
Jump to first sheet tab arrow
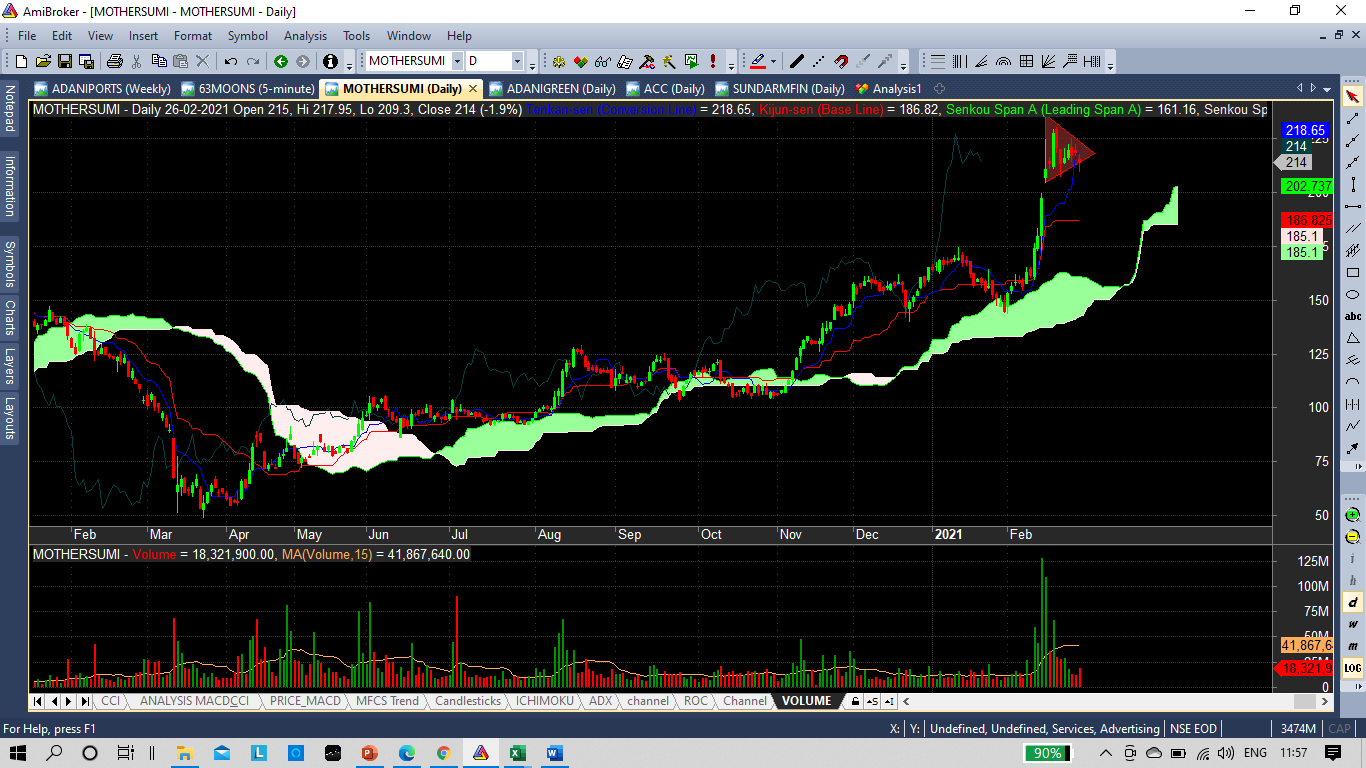pyautogui.click(x=38, y=701)
